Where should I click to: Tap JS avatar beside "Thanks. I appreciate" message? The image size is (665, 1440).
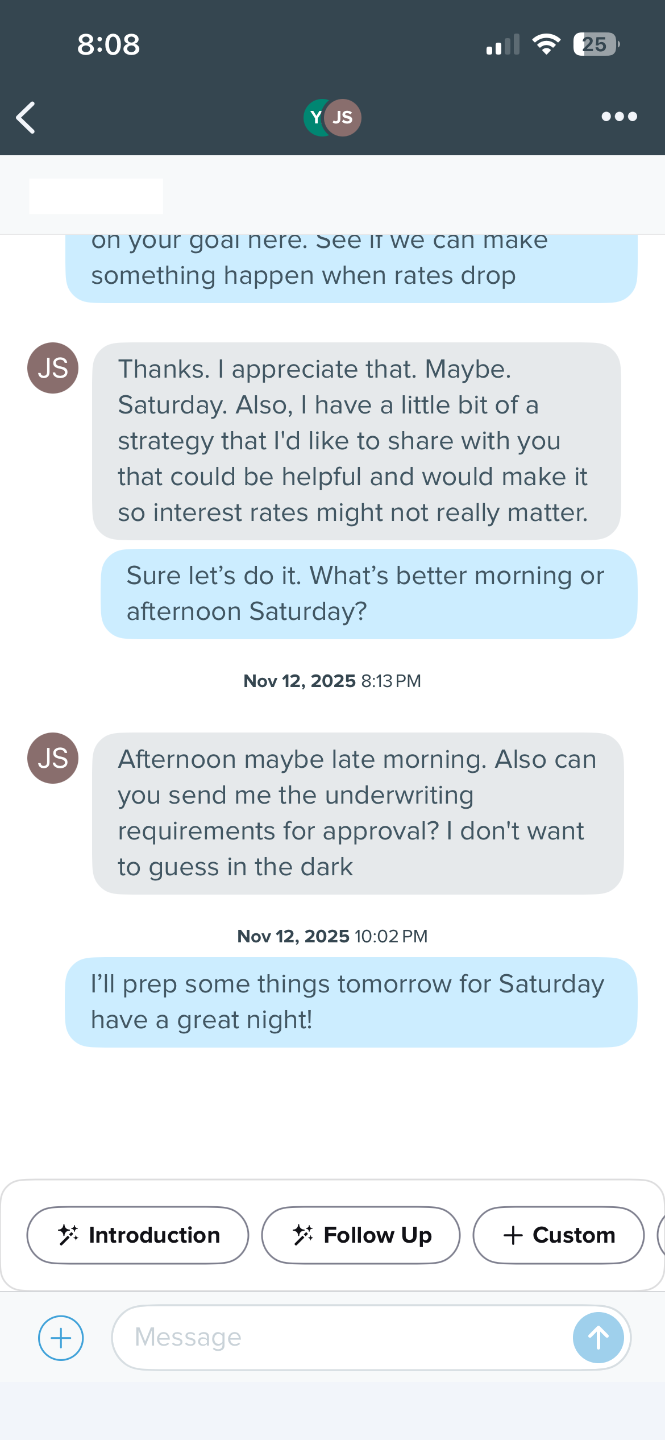(53, 368)
